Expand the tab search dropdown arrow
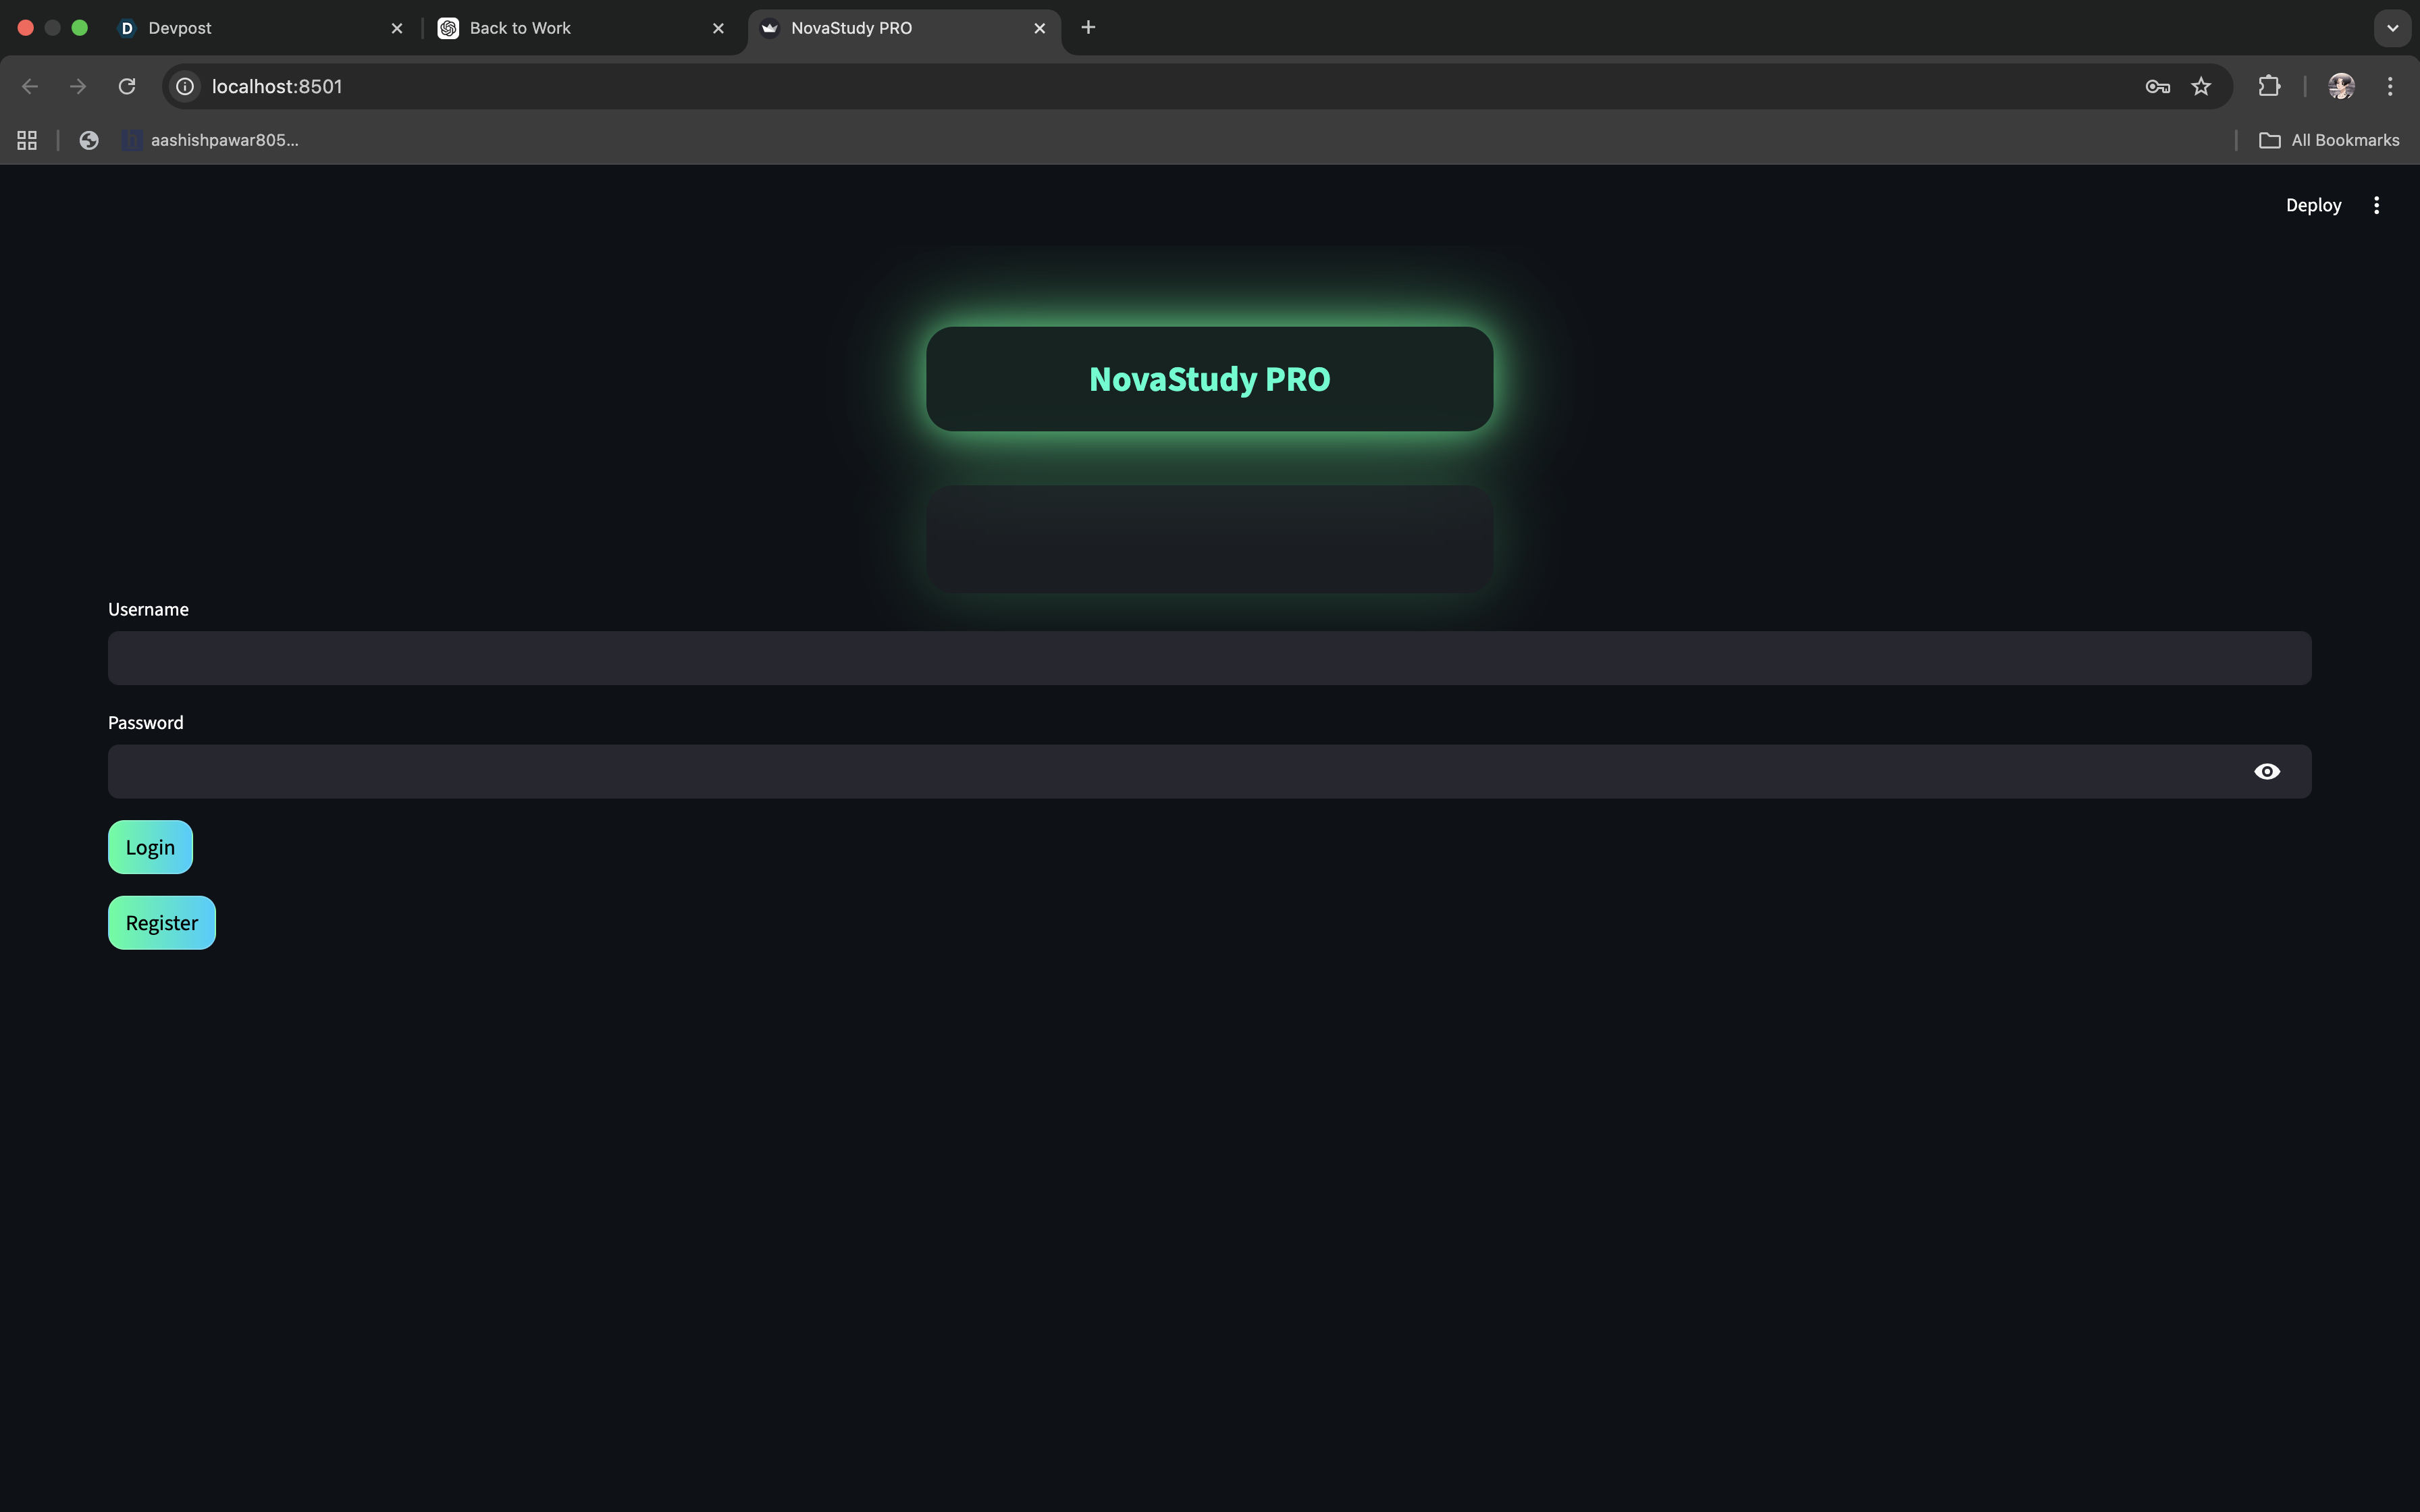This screenshot has width=2420, height=1512. point(2392,28)
